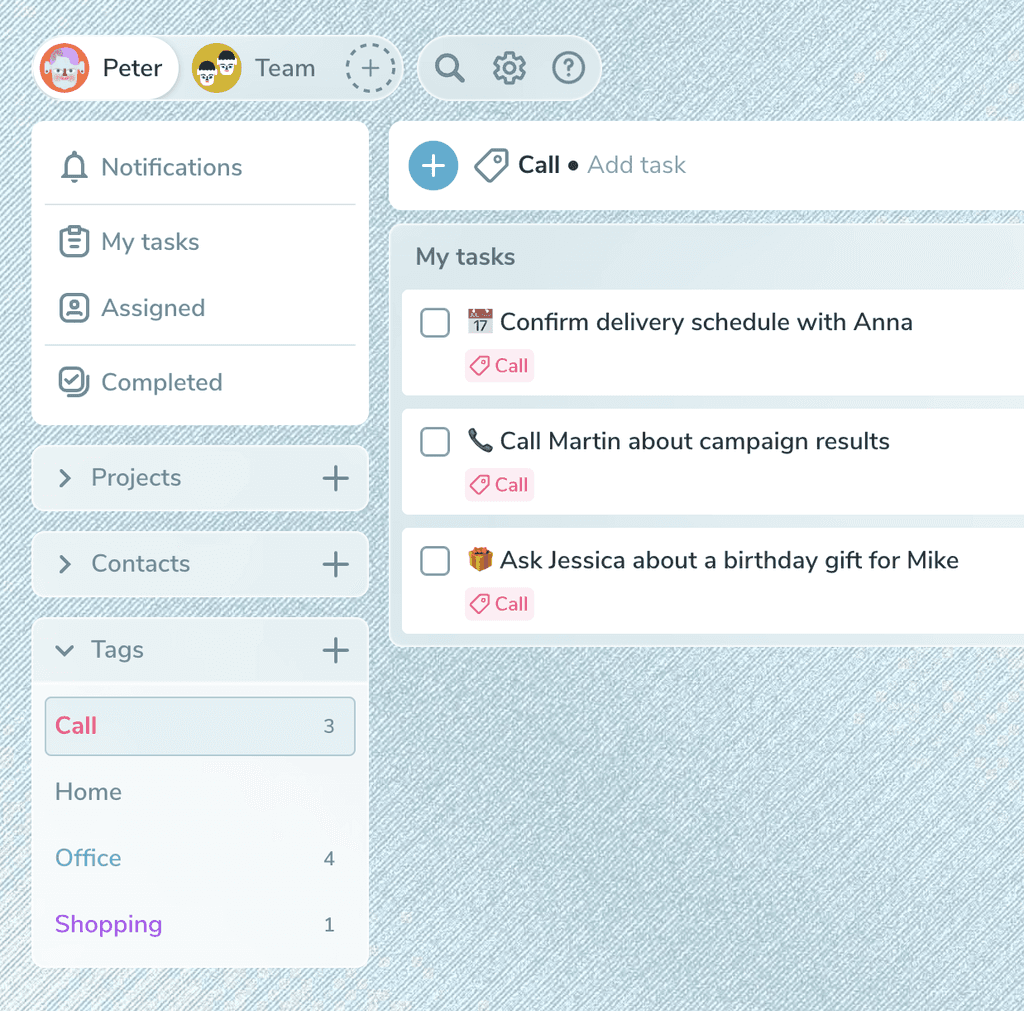
Task: Expand the Contacts section chevron
Action: 64,564
